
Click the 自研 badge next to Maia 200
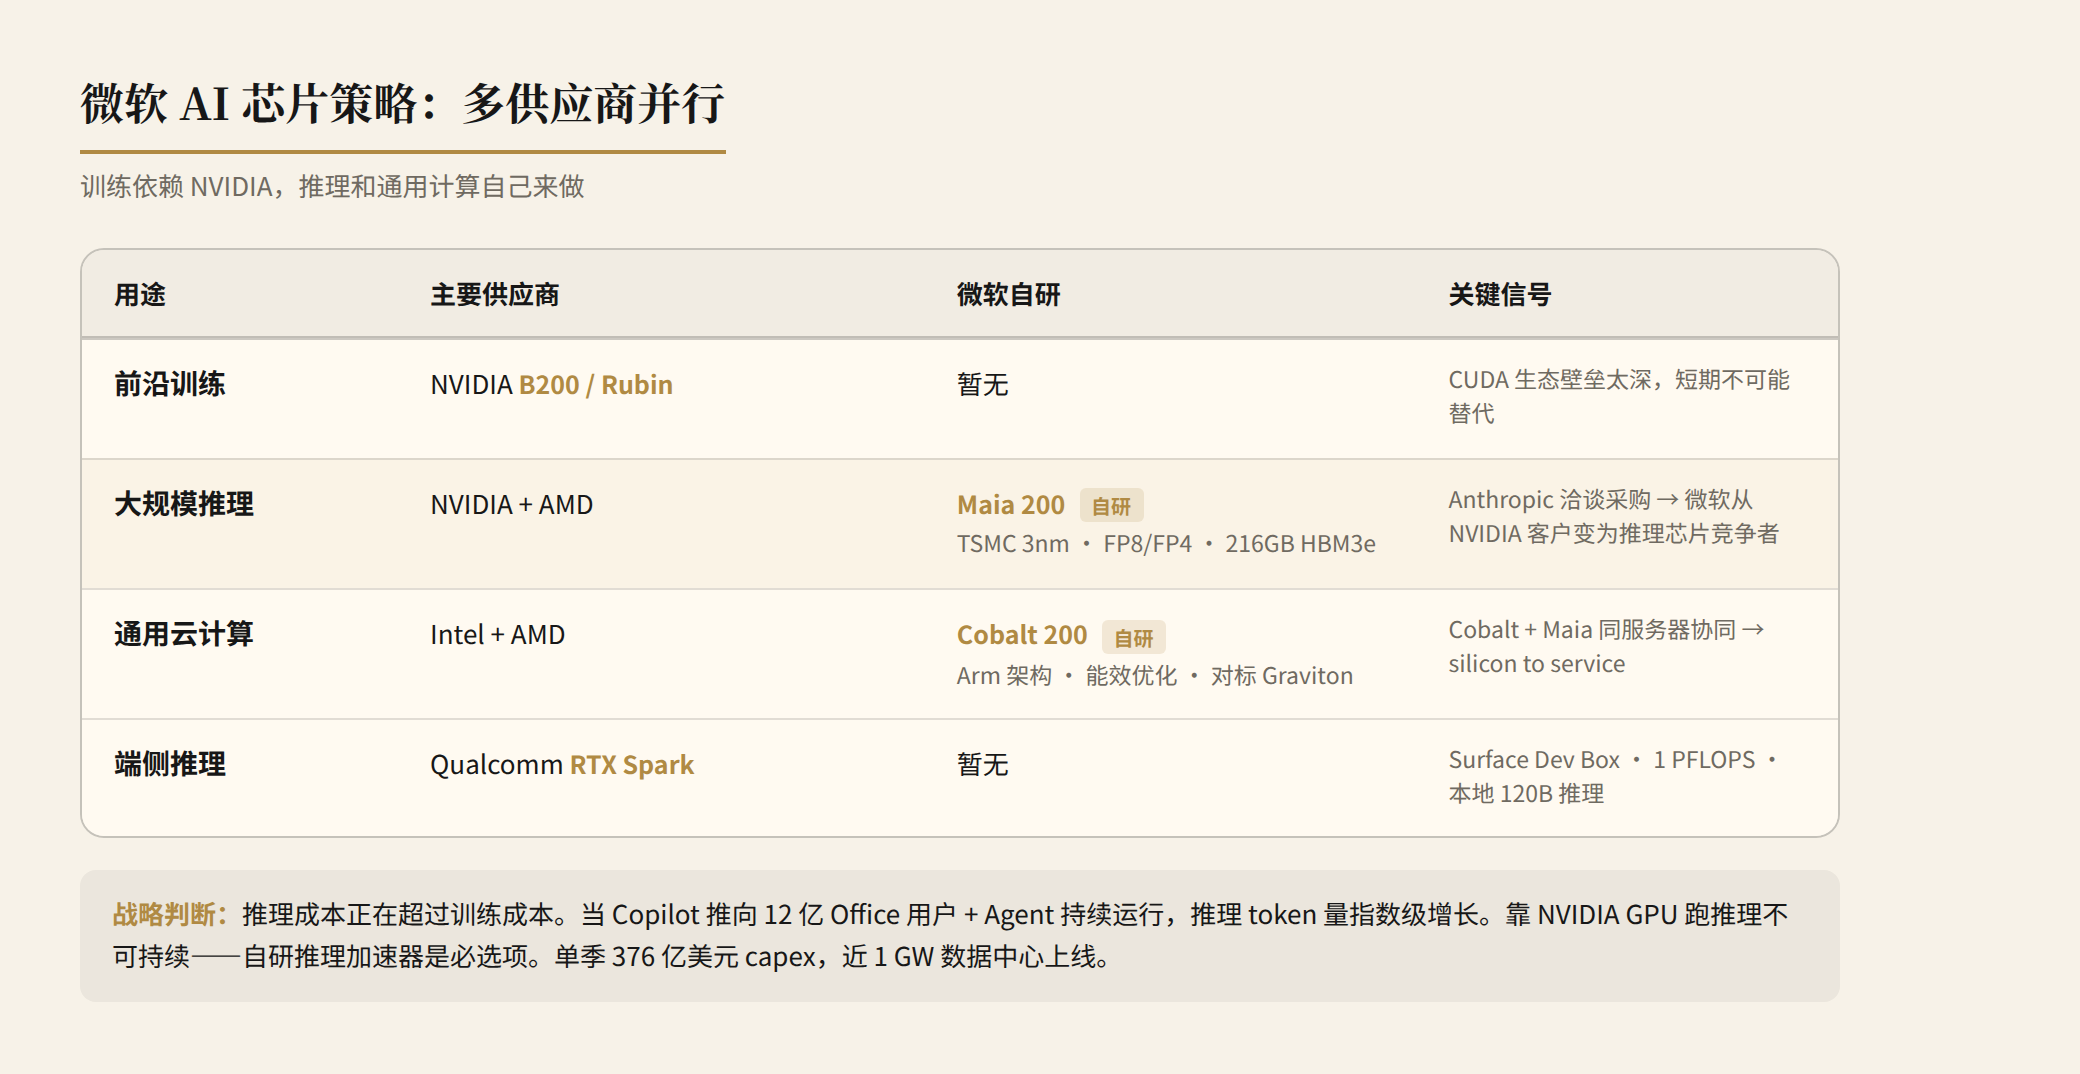point(1111,506)
